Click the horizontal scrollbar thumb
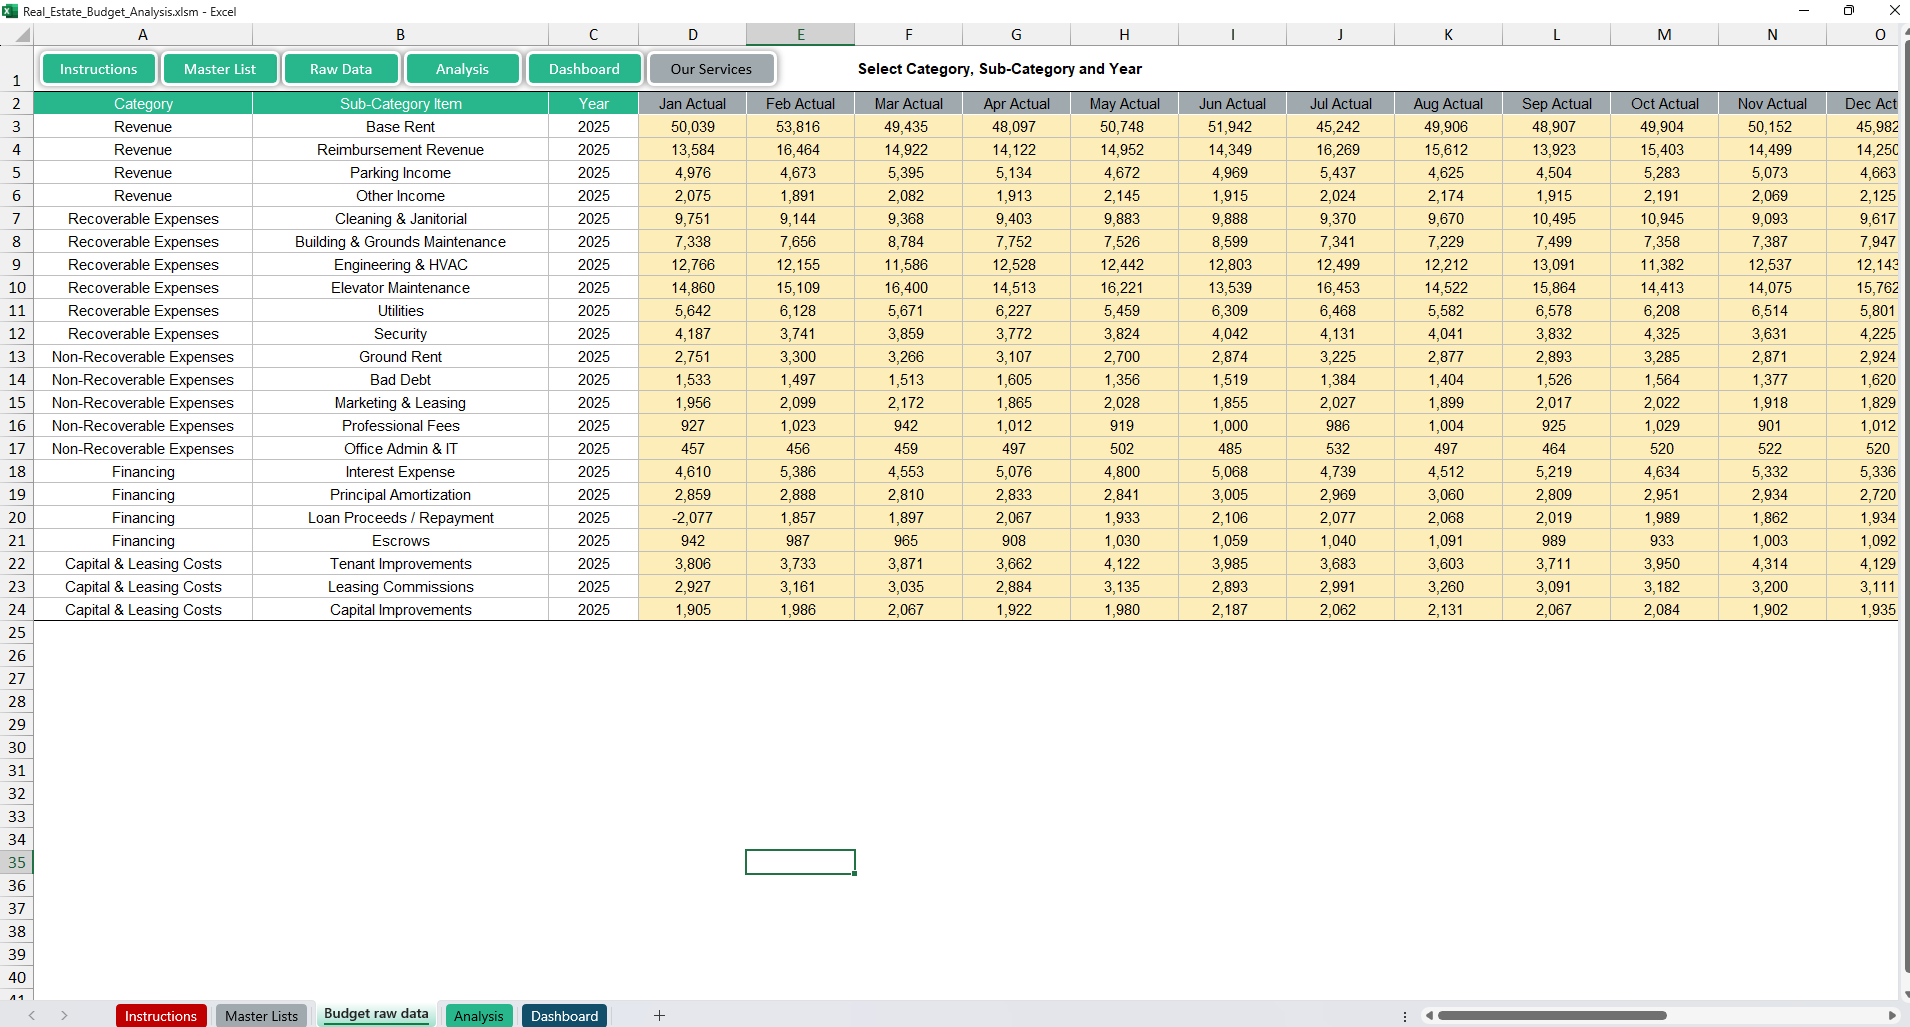 (x=1551, y=1015)
